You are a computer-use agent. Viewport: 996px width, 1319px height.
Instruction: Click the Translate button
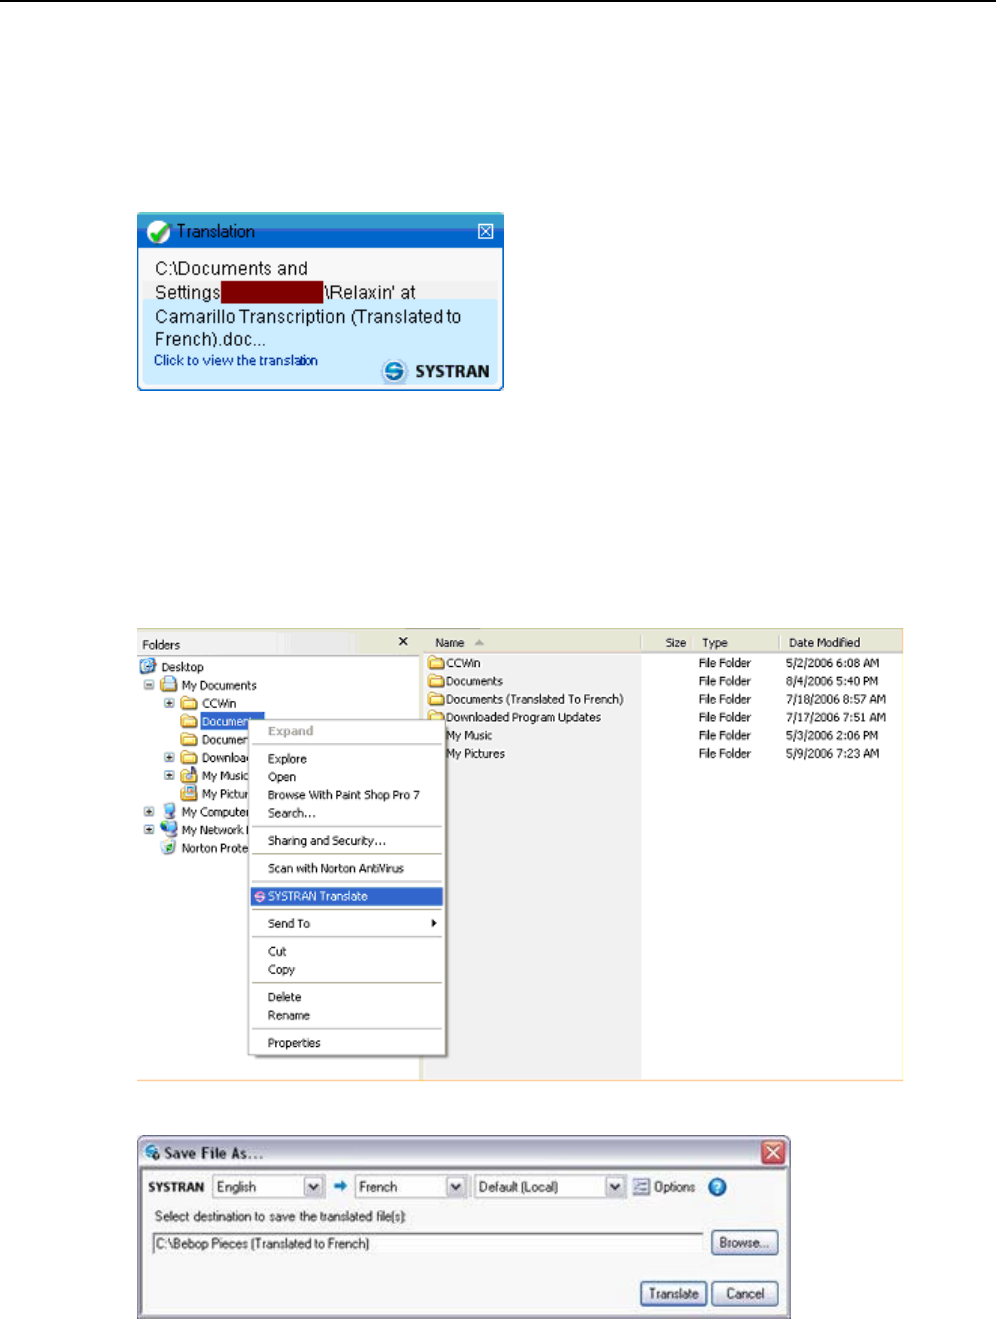tap(674, 1293)
